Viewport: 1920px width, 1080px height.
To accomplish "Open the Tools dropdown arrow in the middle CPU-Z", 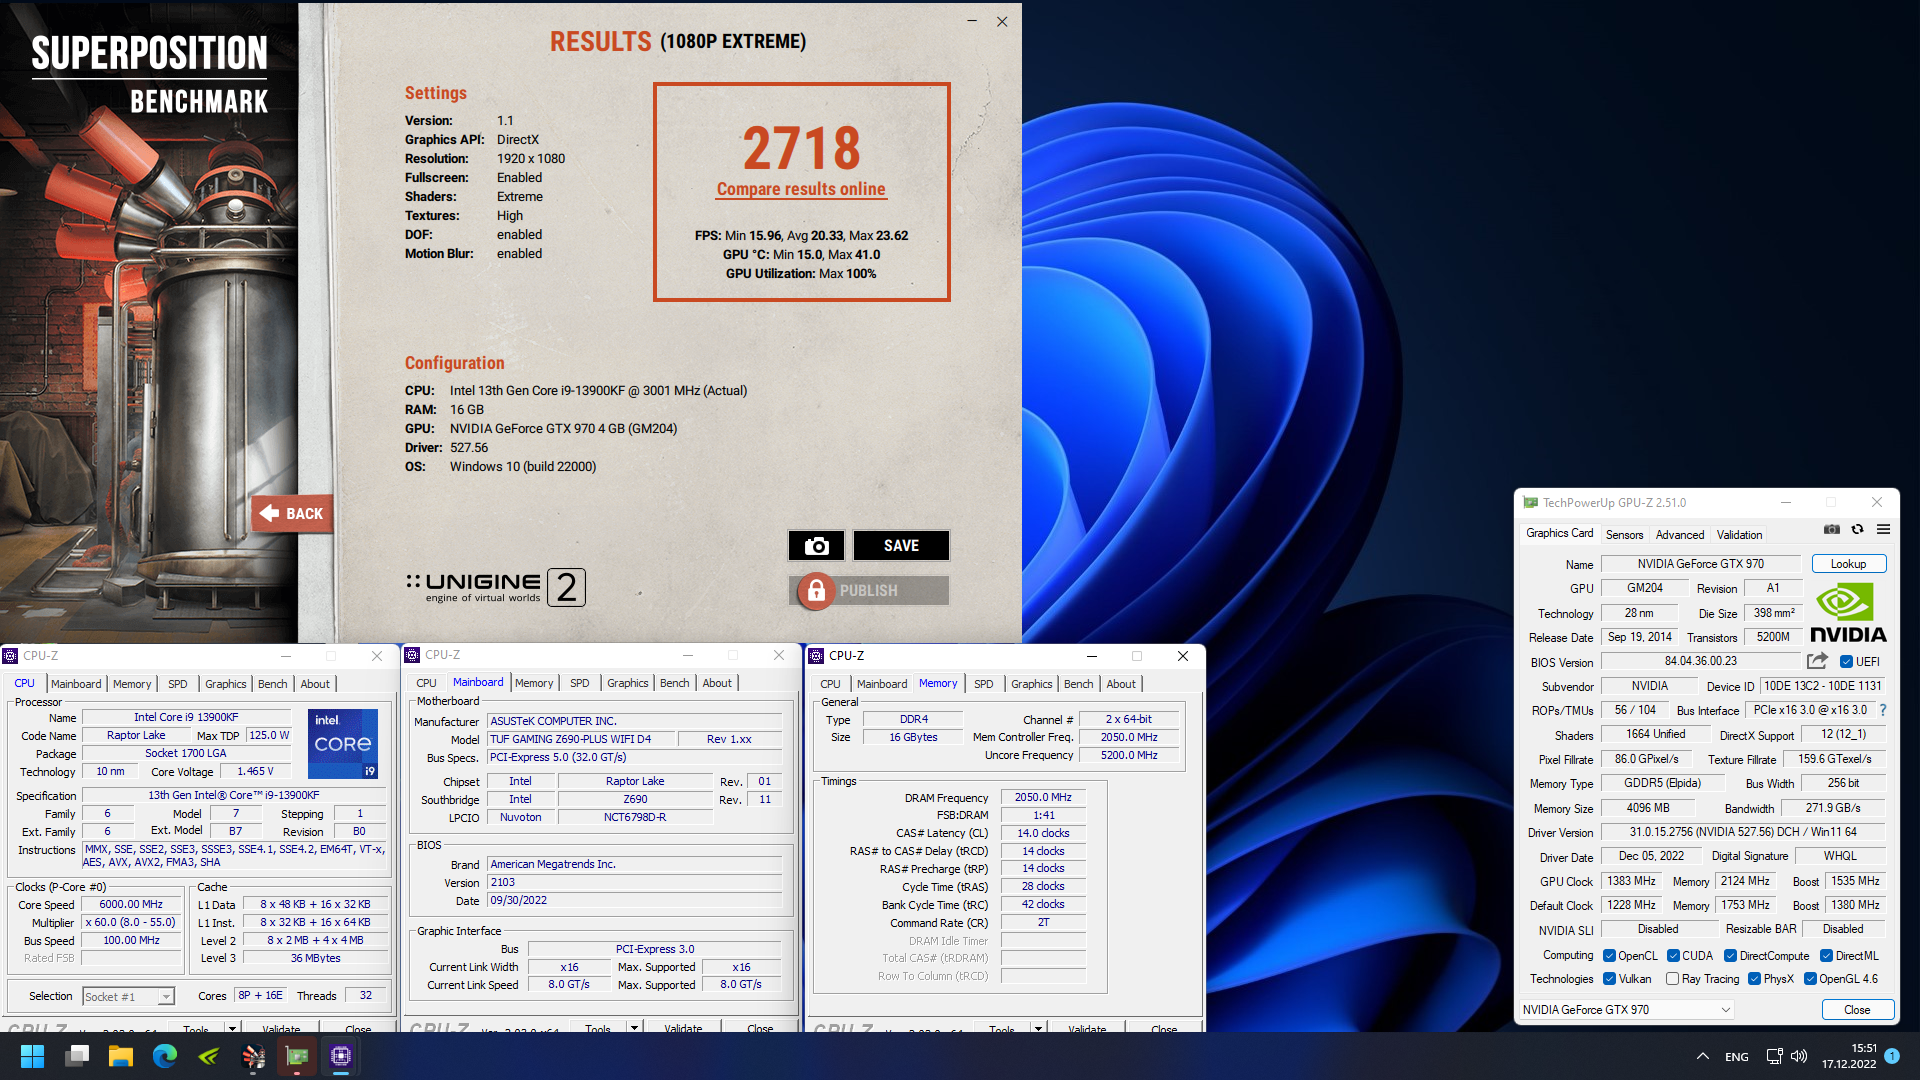I will (x=634, y=1028).
